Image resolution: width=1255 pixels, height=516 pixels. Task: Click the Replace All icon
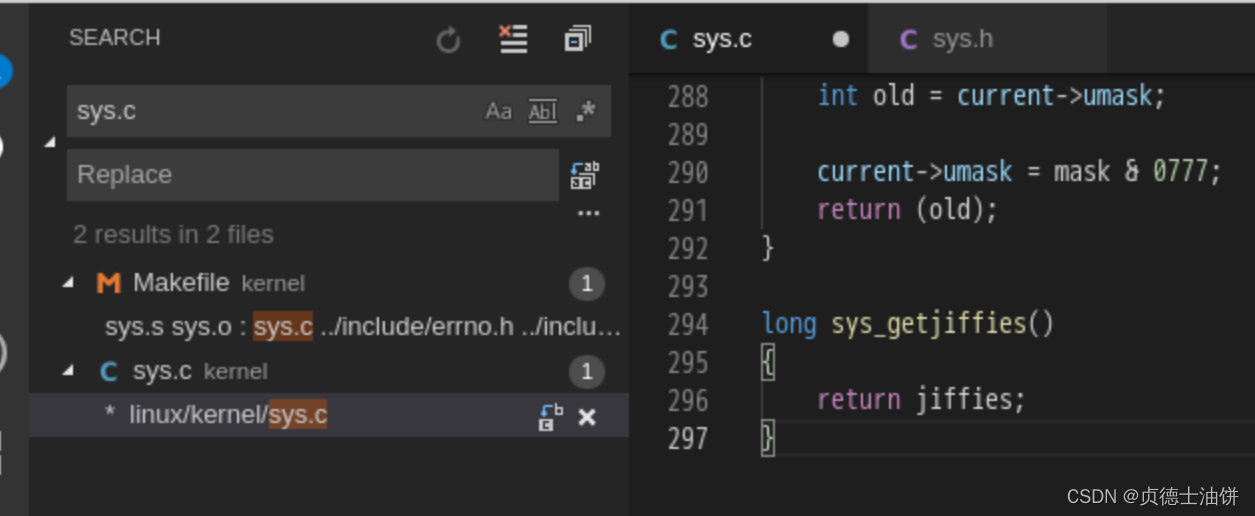click(x=585, y=175)
